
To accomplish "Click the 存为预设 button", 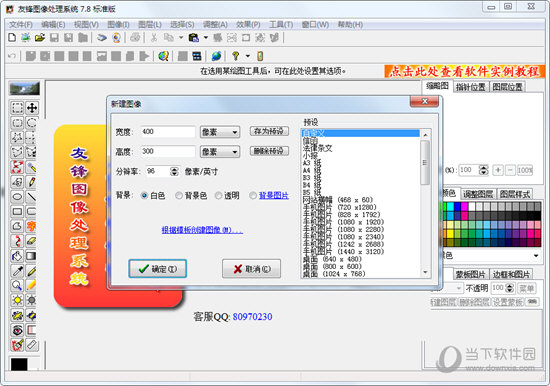I will coord(269,131).
